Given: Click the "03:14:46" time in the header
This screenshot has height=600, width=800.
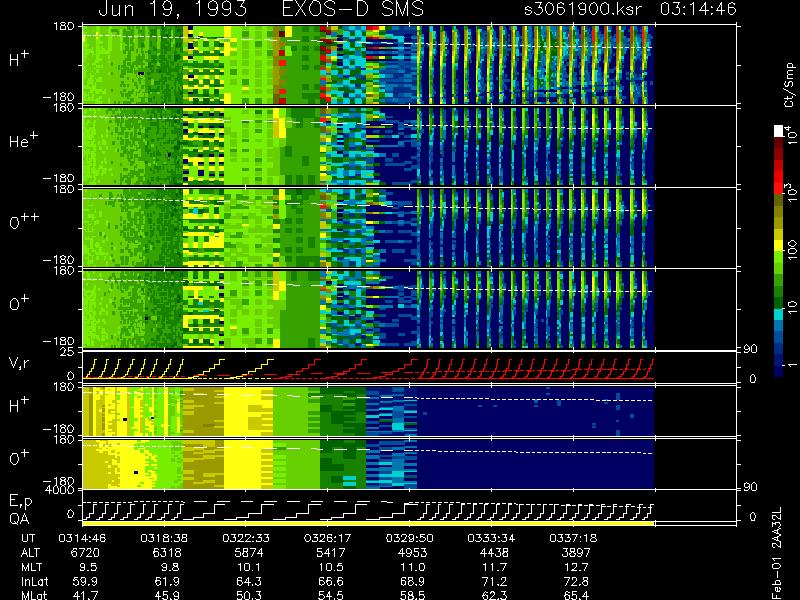Looking at the screenshot, I should (x=698, y=9).
